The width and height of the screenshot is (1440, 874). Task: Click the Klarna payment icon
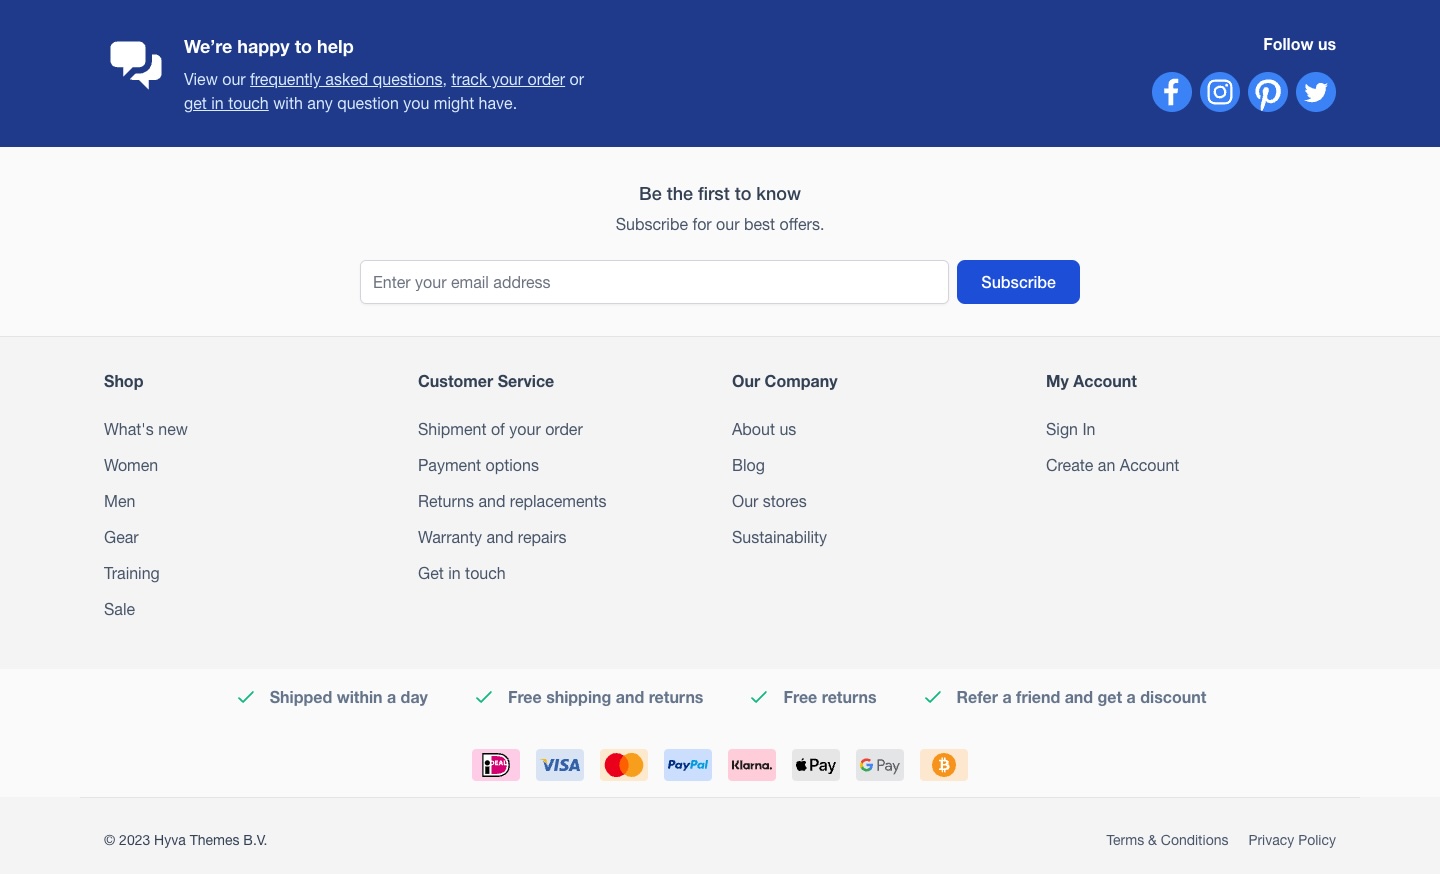[752, 765]
